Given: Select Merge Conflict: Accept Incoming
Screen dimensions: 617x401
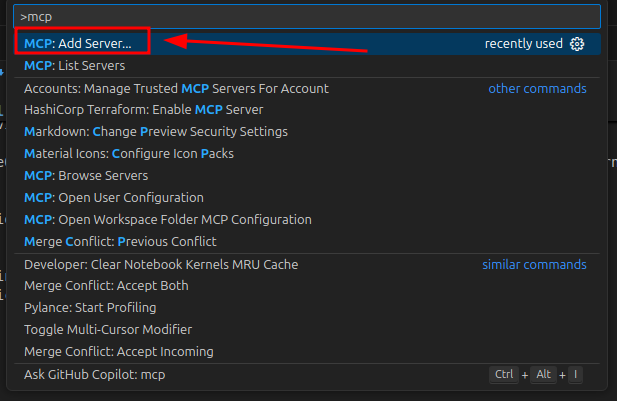Looking at the screenshot, I should tap(118, 351).
